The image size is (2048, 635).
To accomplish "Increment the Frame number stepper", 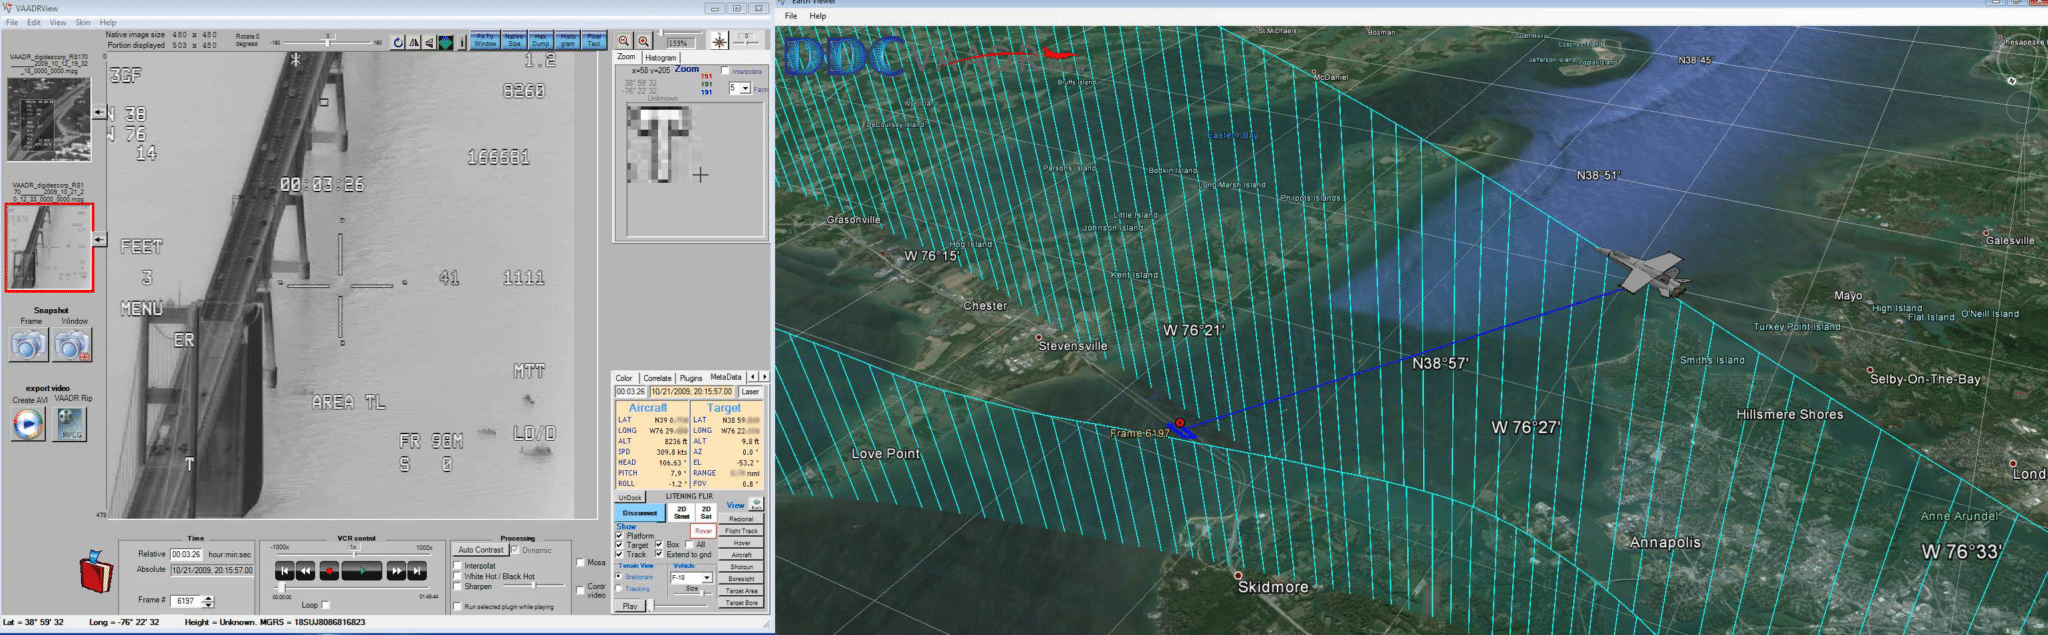I will [x=208, y=597].
